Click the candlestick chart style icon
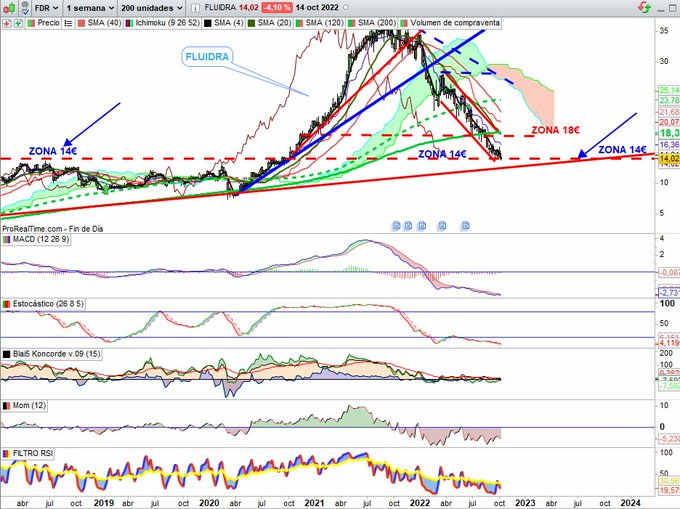Screen dimensions: 680x509 (x=9, y=7)
